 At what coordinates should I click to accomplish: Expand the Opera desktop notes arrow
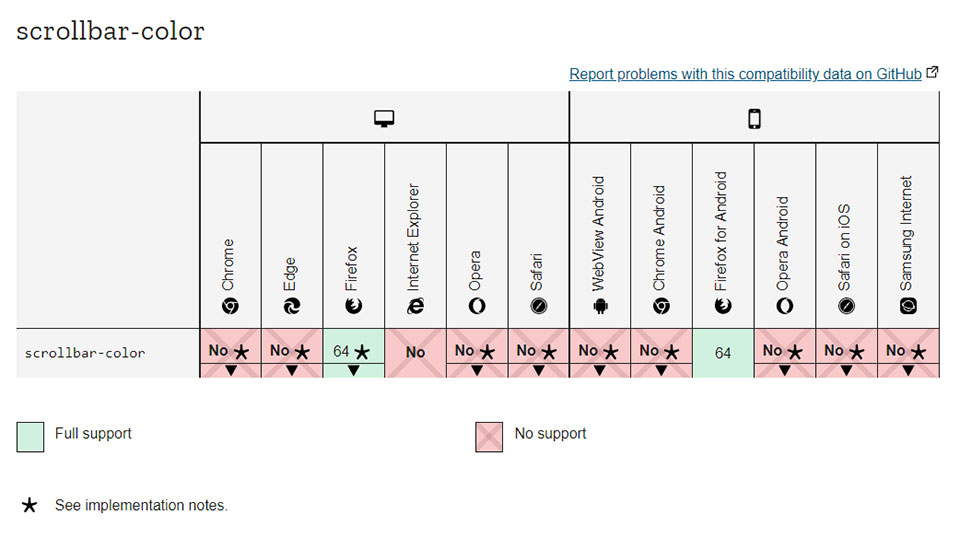pos(477,370)
